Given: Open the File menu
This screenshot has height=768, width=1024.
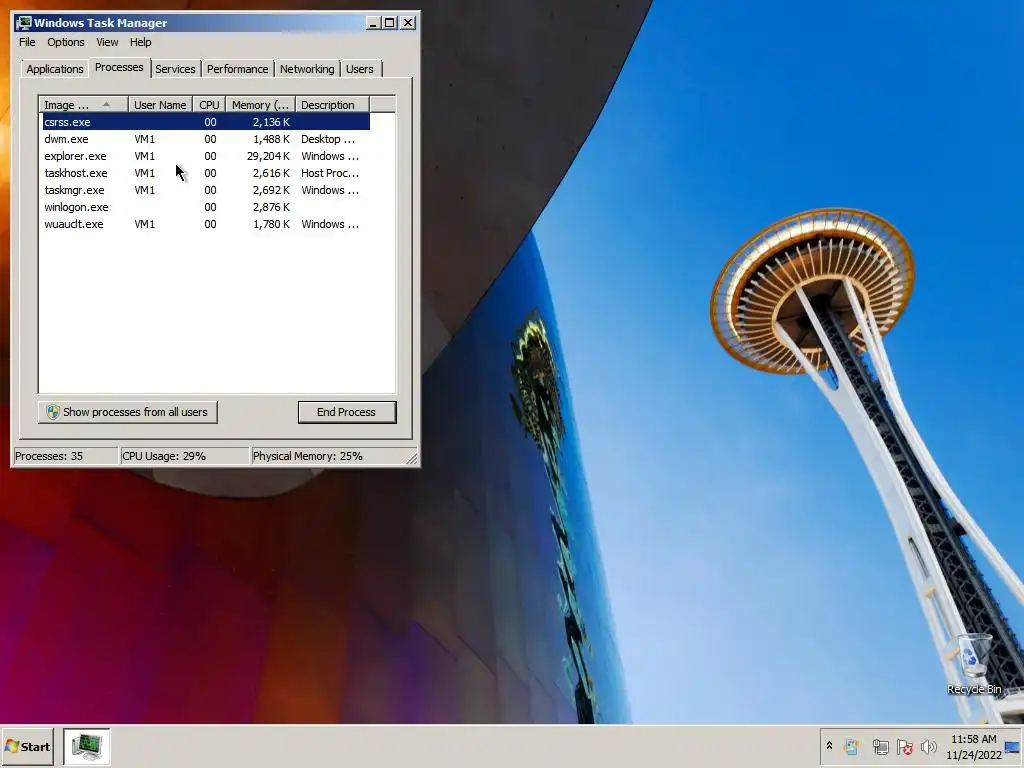Looking at the screenshot, I should click(27, 42).
